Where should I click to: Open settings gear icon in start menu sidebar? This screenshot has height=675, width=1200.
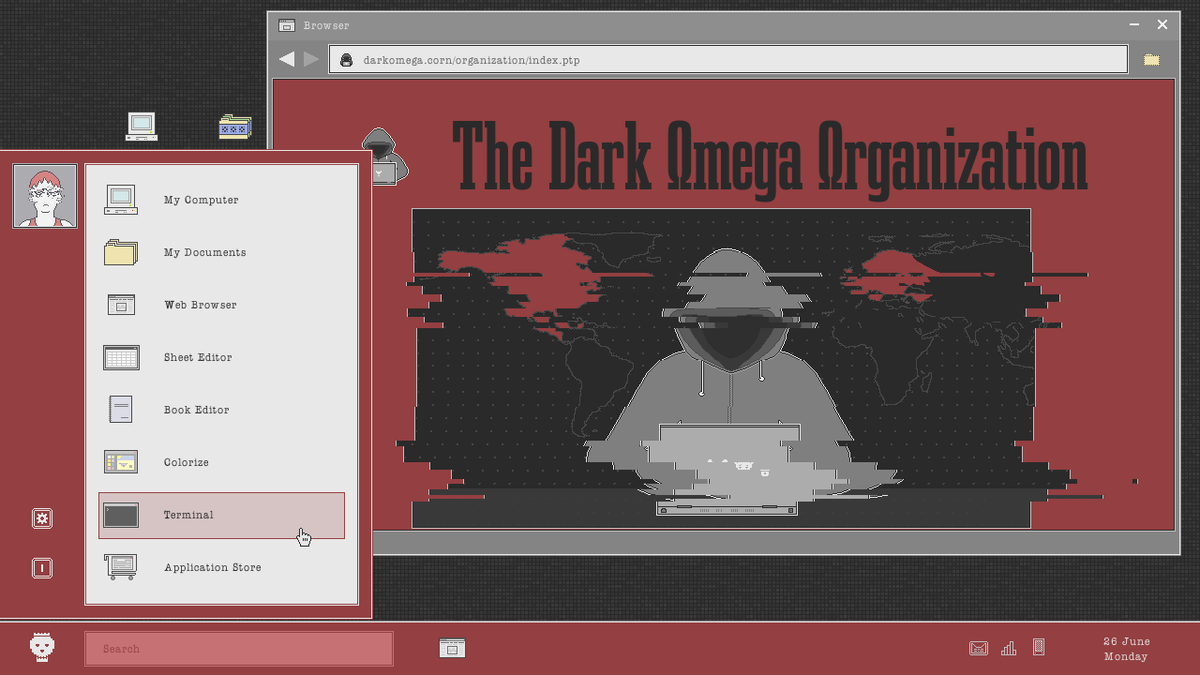pyautogui.click(x=42, y=518)
